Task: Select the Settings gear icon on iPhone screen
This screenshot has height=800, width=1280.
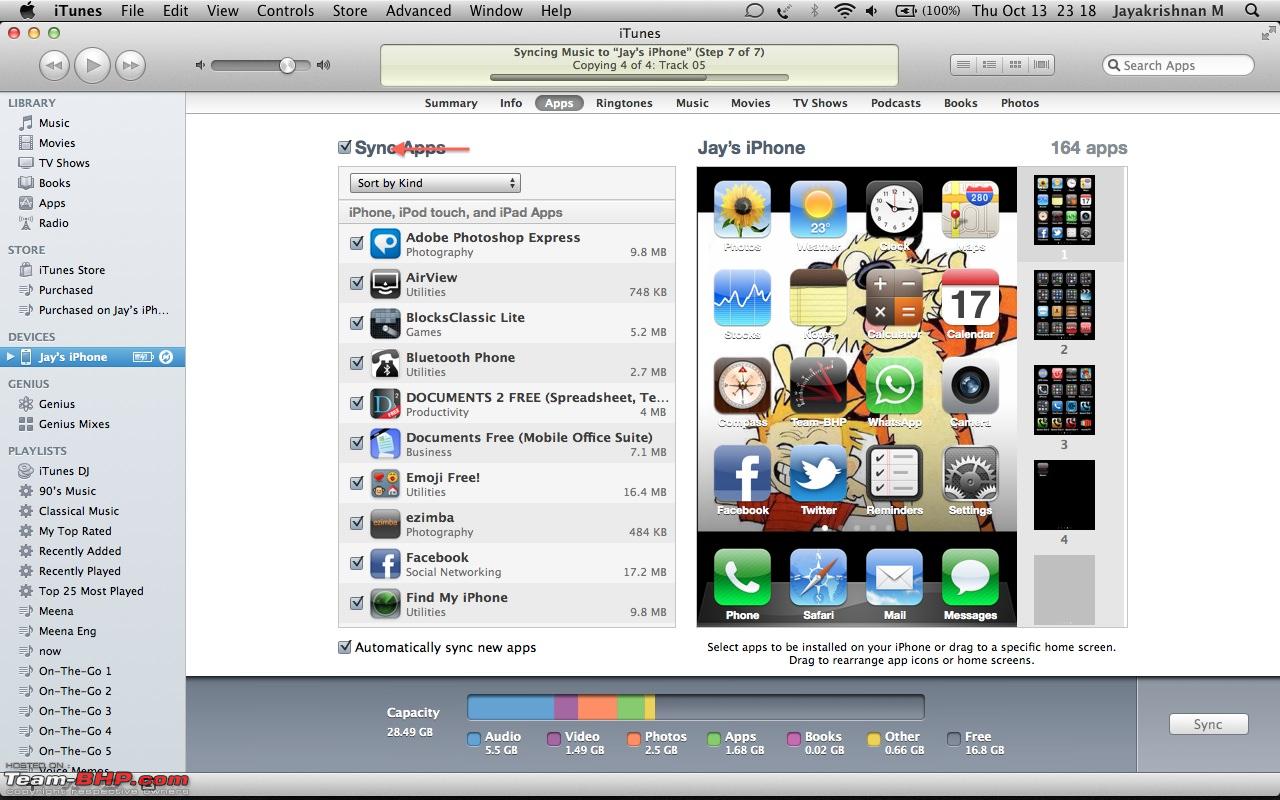Action: pos(970,475)
